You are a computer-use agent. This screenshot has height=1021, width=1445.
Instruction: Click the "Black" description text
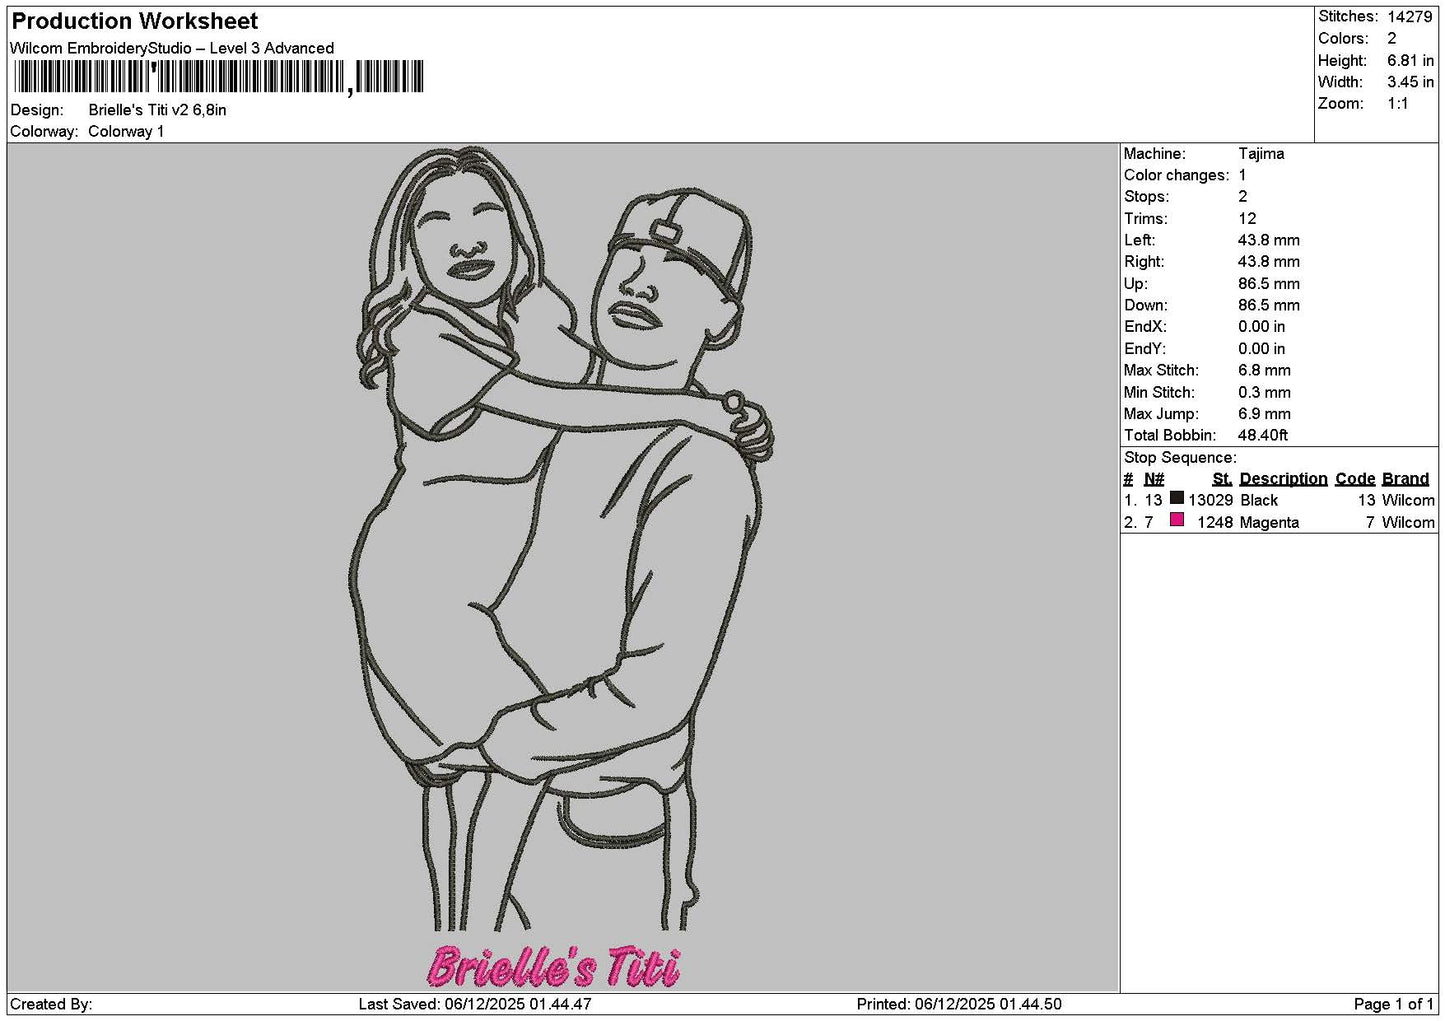(x=1259, y=500)
